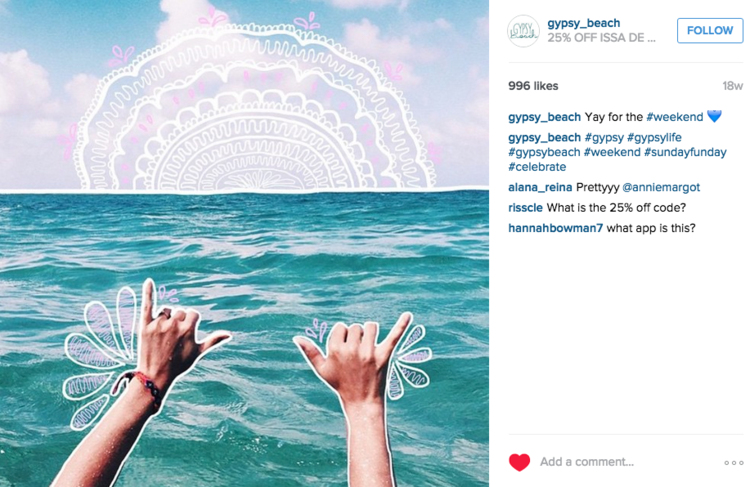Image resolution: width=750 pixels, height=487 pixels.
Task: Click the blue heart emoji in caption
Action: tap(714, 116)
